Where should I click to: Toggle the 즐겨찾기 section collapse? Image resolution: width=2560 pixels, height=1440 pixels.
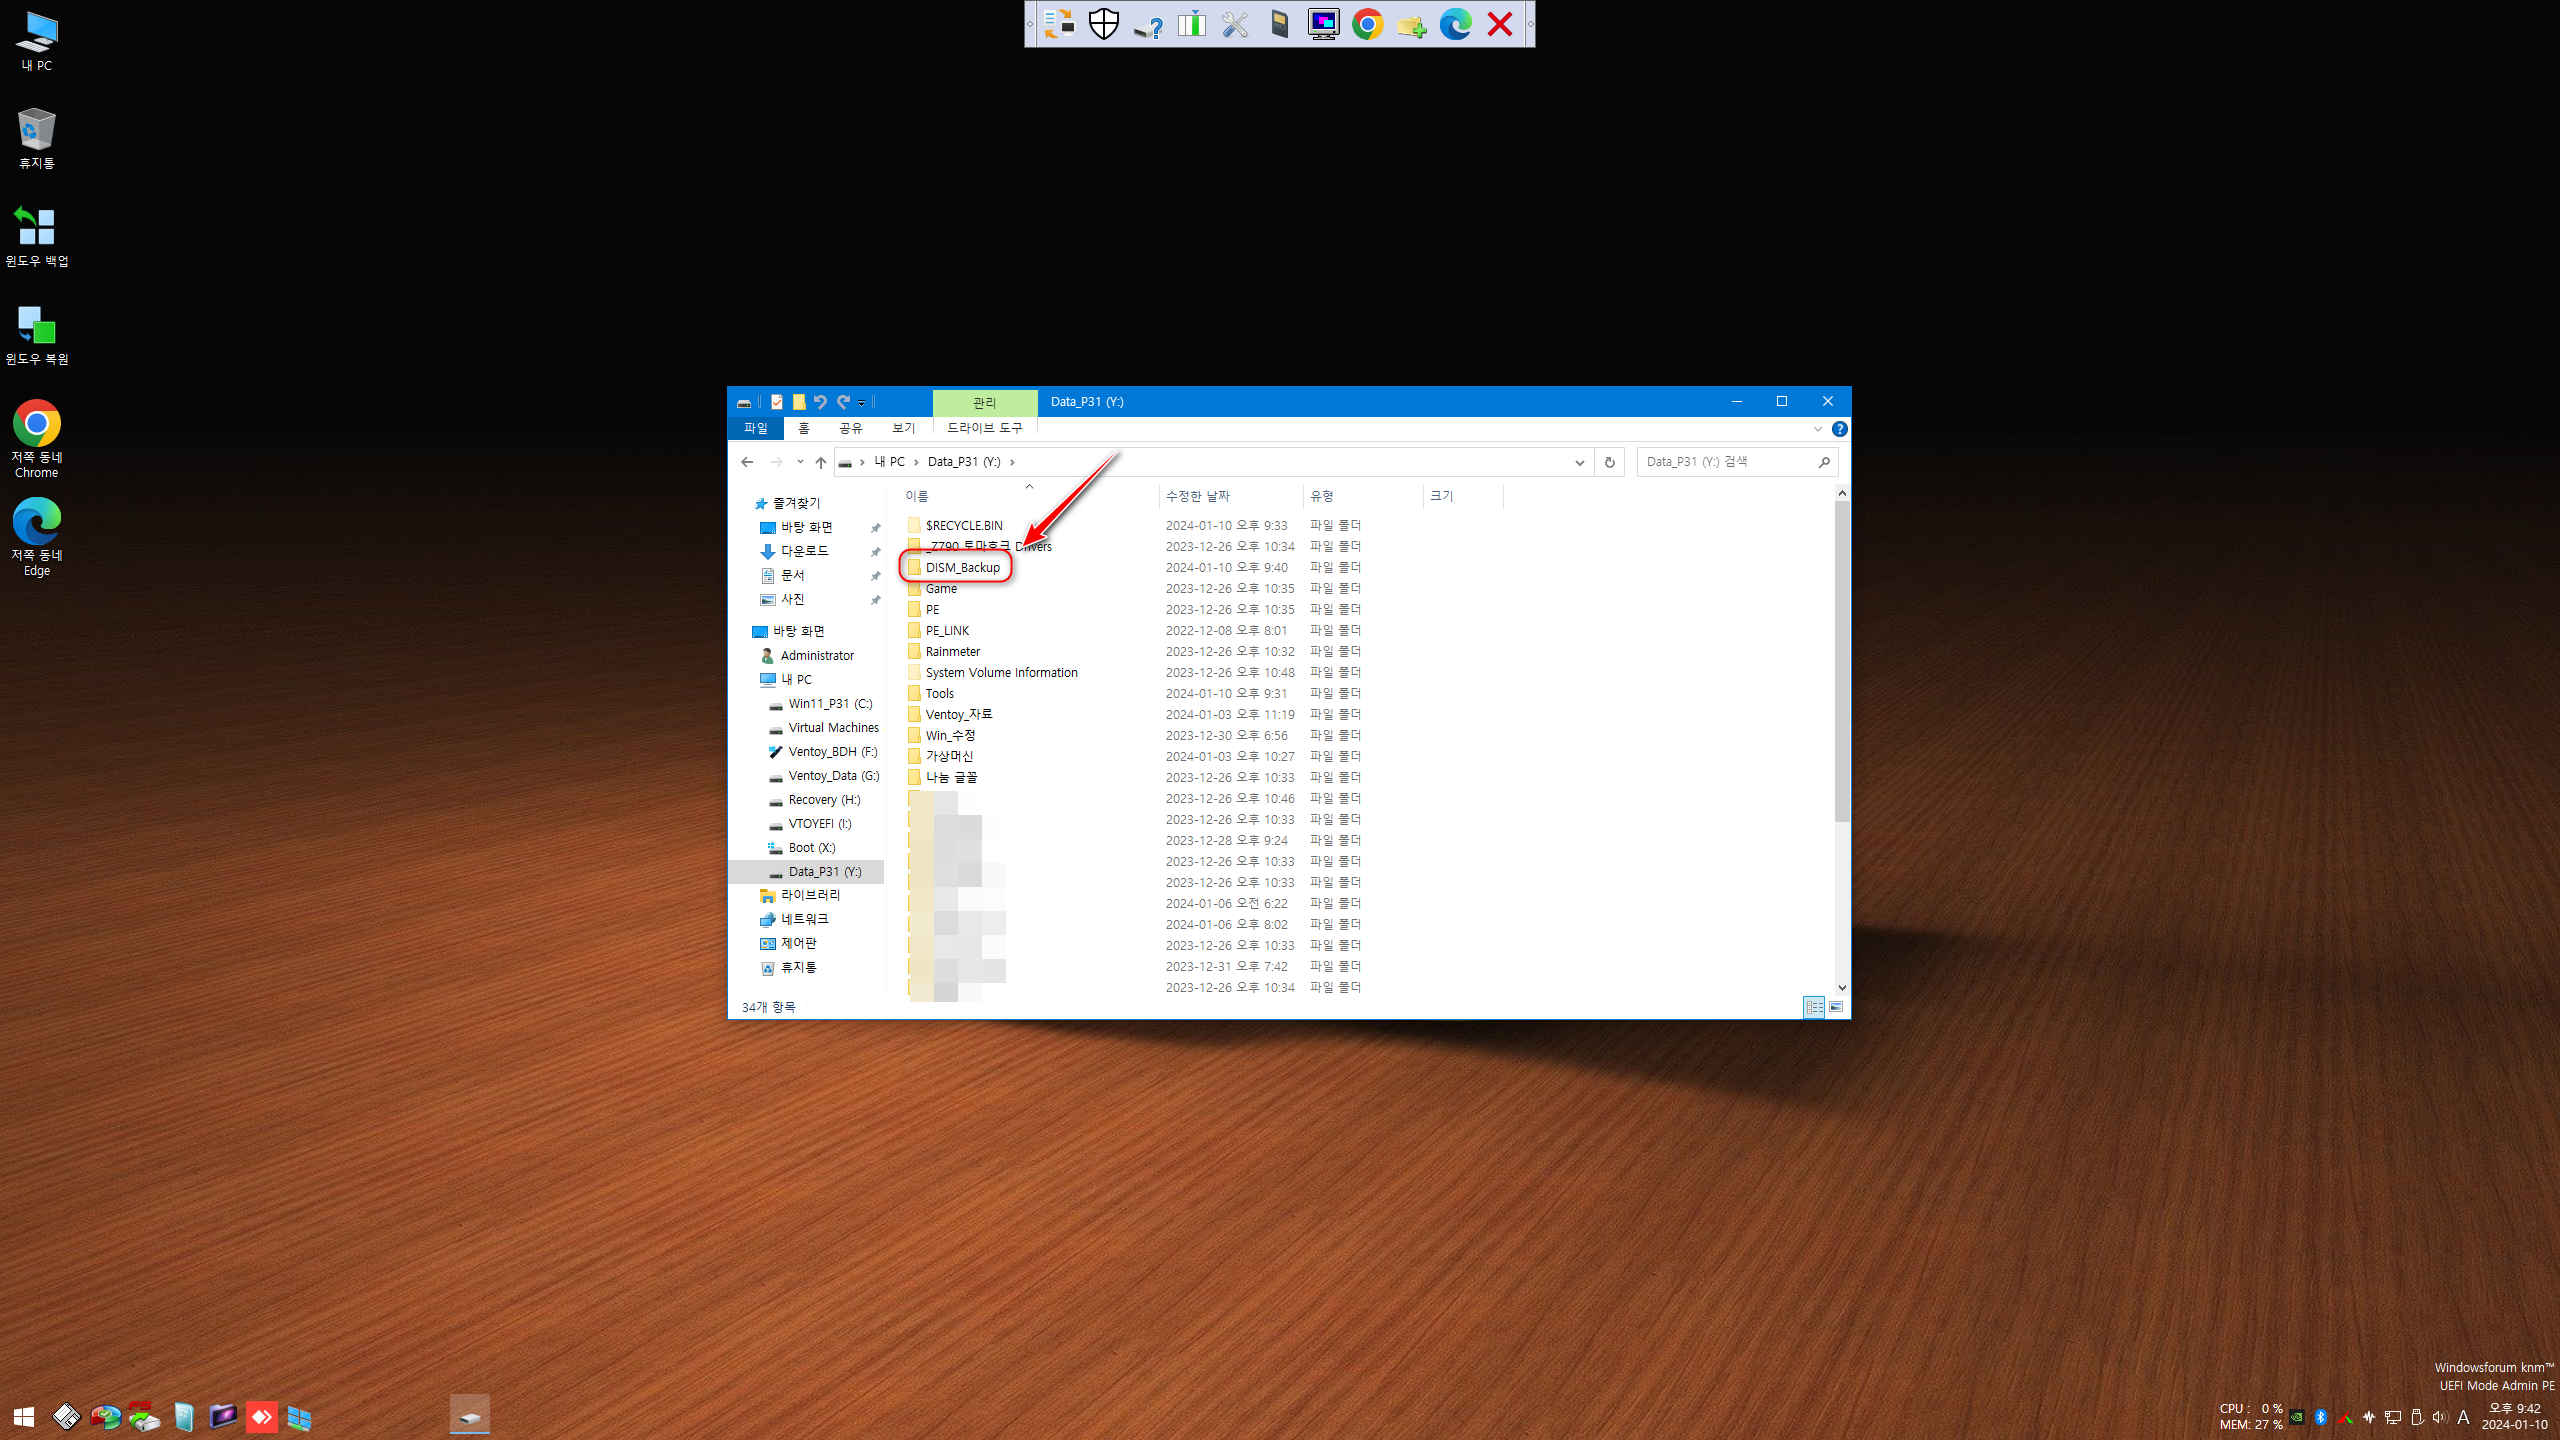click(x=745, y=503)
